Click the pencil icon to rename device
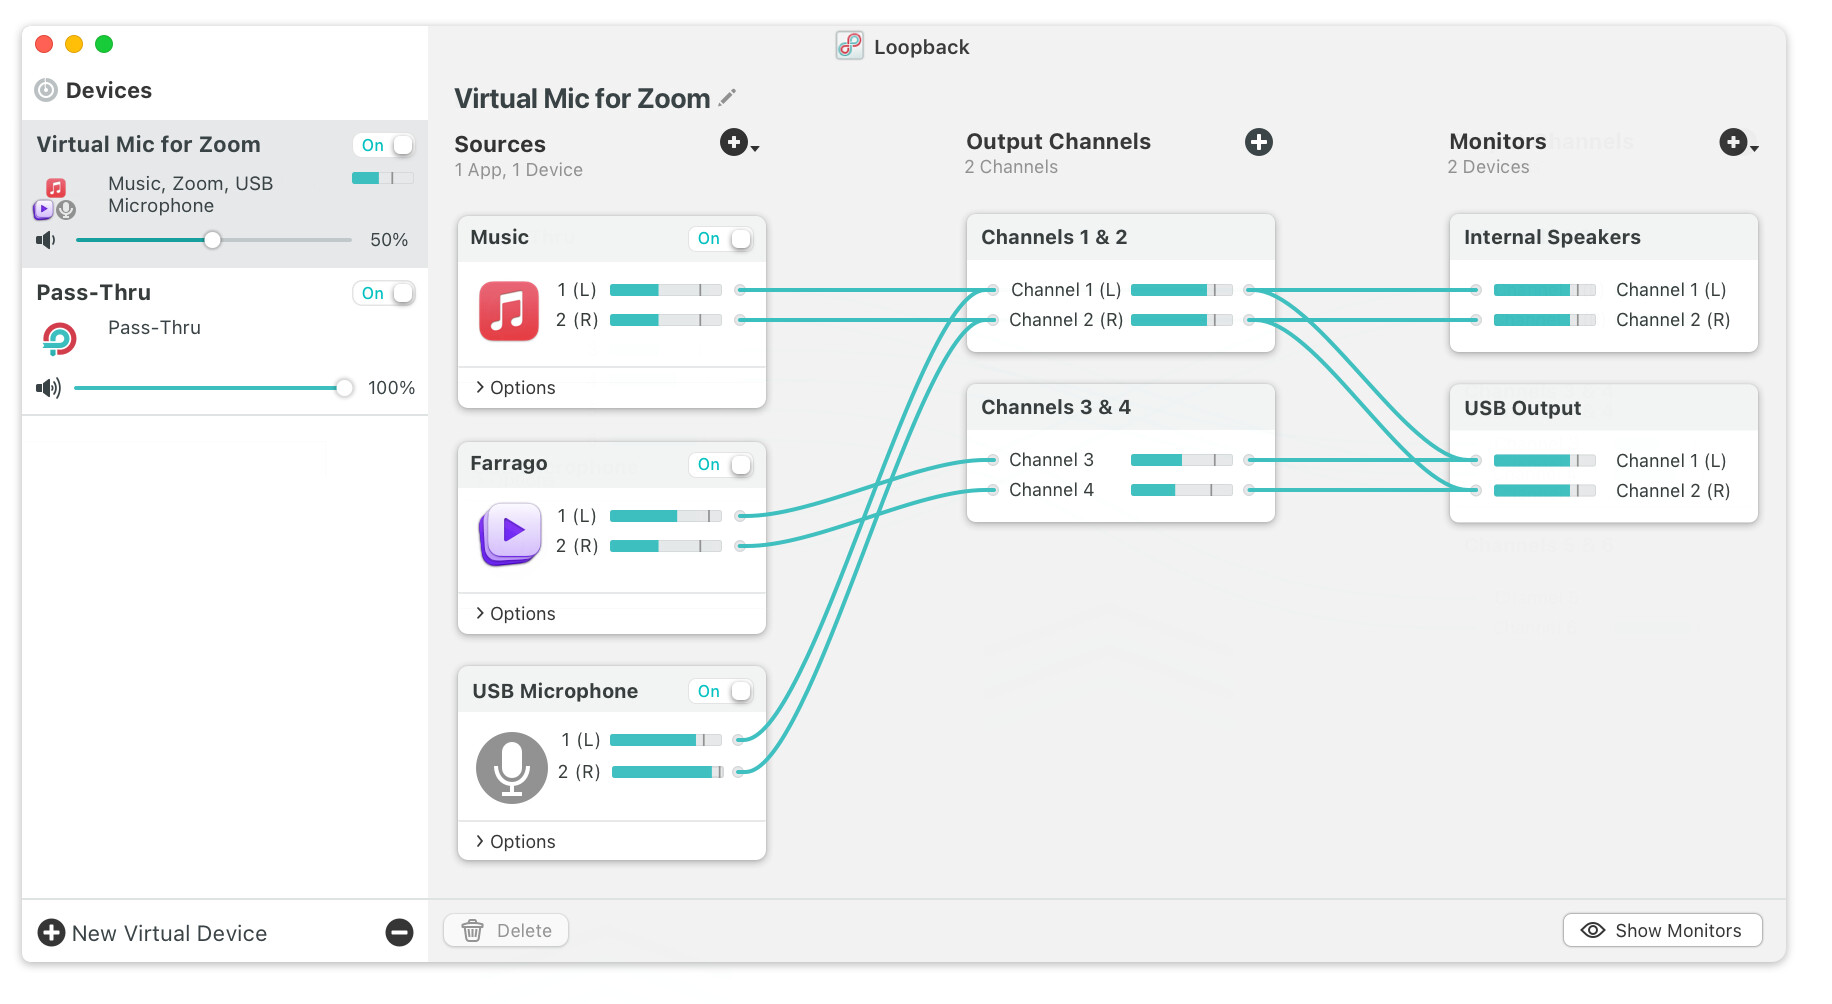1832x1004 pixels. [x=728, y=97]
